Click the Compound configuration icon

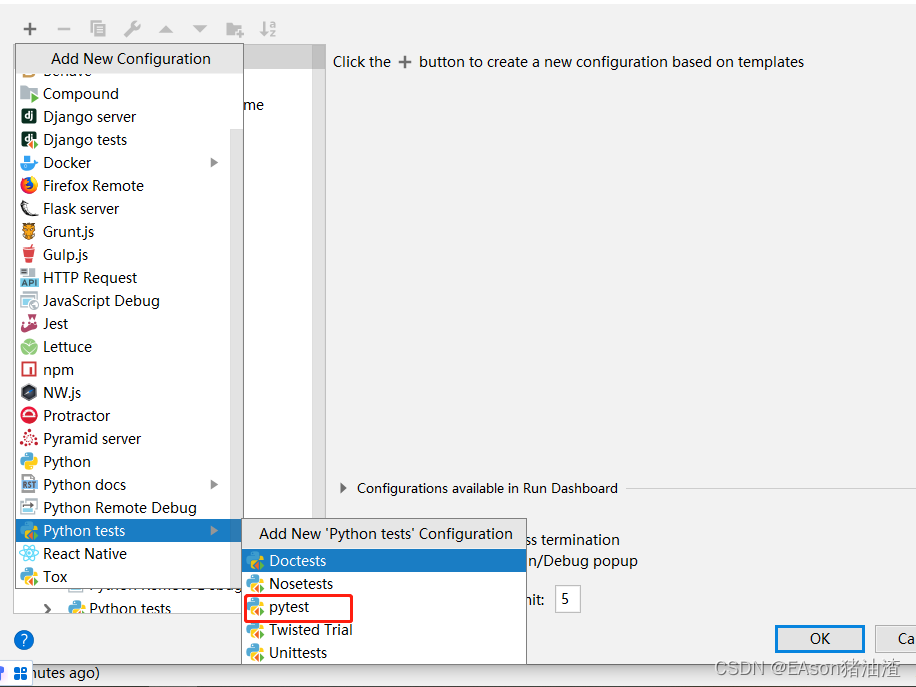coord(29,93)
